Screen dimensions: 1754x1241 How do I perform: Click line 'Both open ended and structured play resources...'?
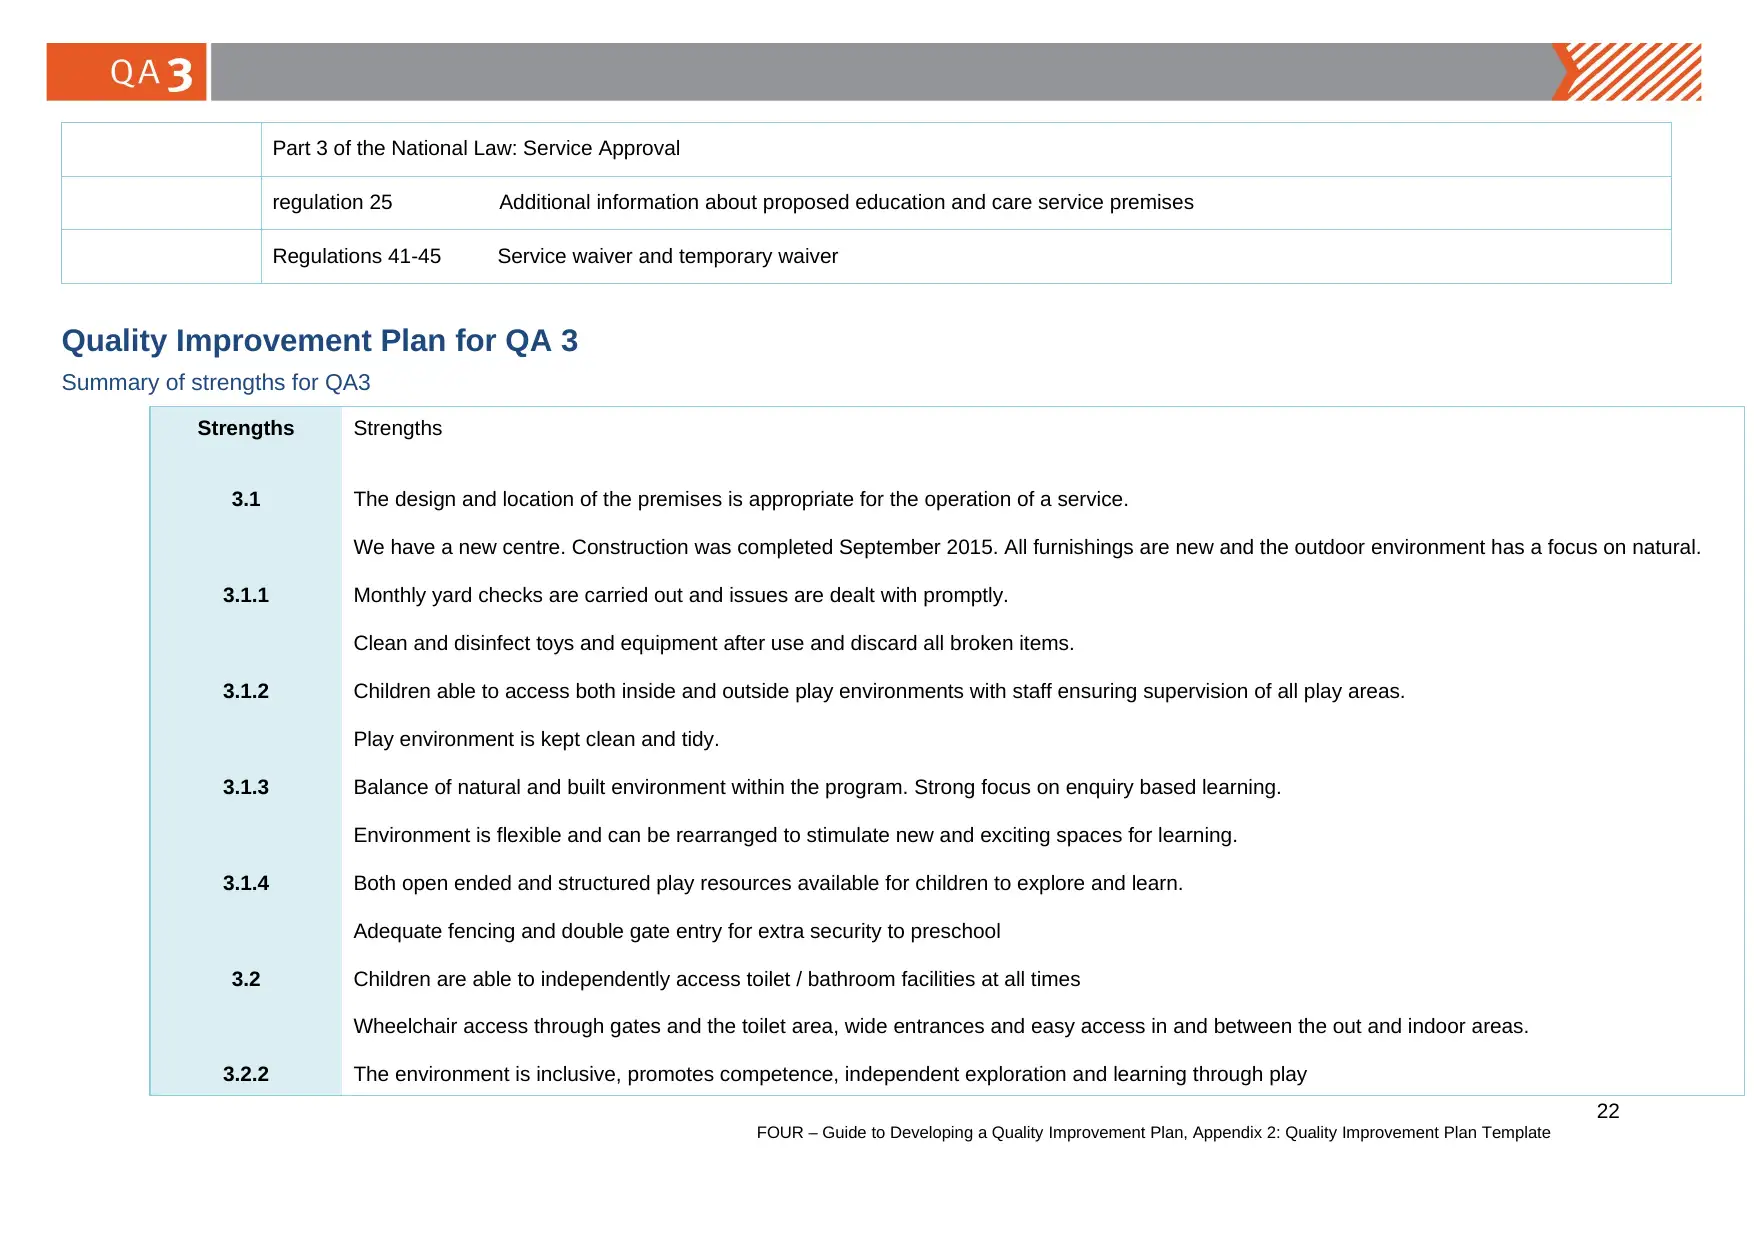pyautogui.click(x=768, y=884)
